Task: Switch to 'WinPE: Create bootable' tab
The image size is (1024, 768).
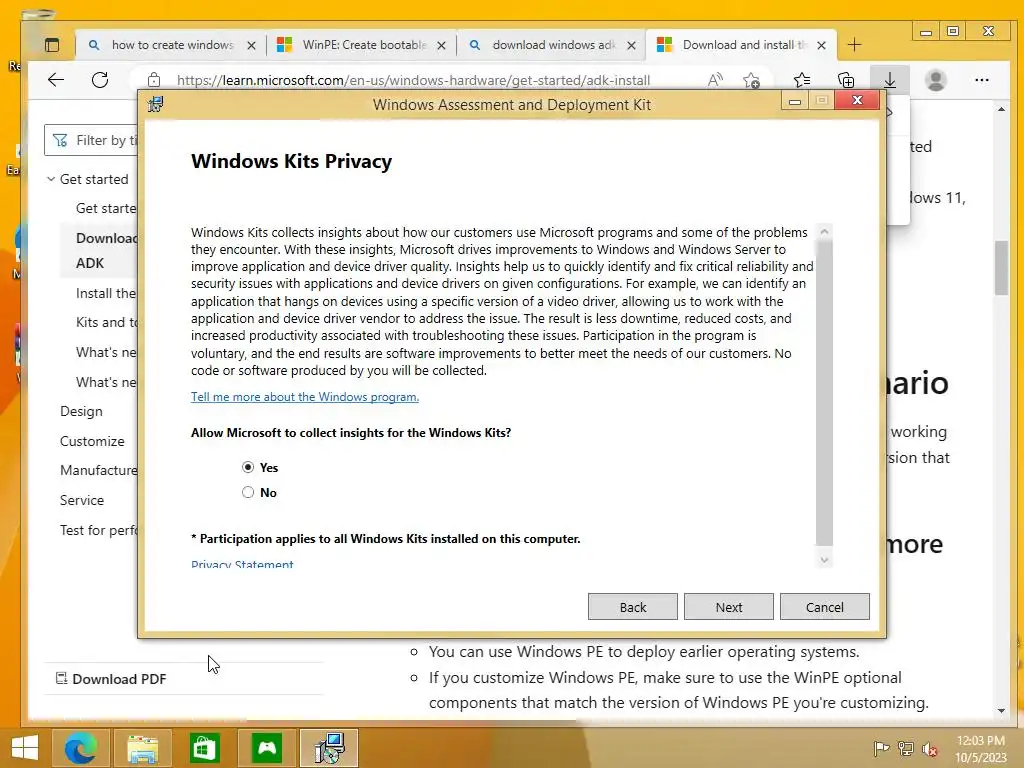Action: (362, 44)
